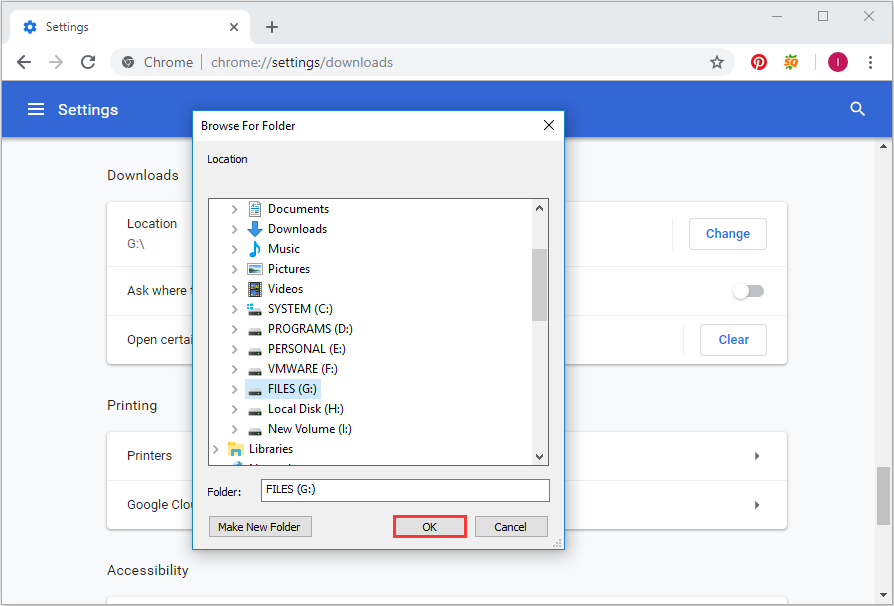Expand the New Volume (I:) node
The width and height of the screenshot is (894, 606).
(x=234, y=429)
